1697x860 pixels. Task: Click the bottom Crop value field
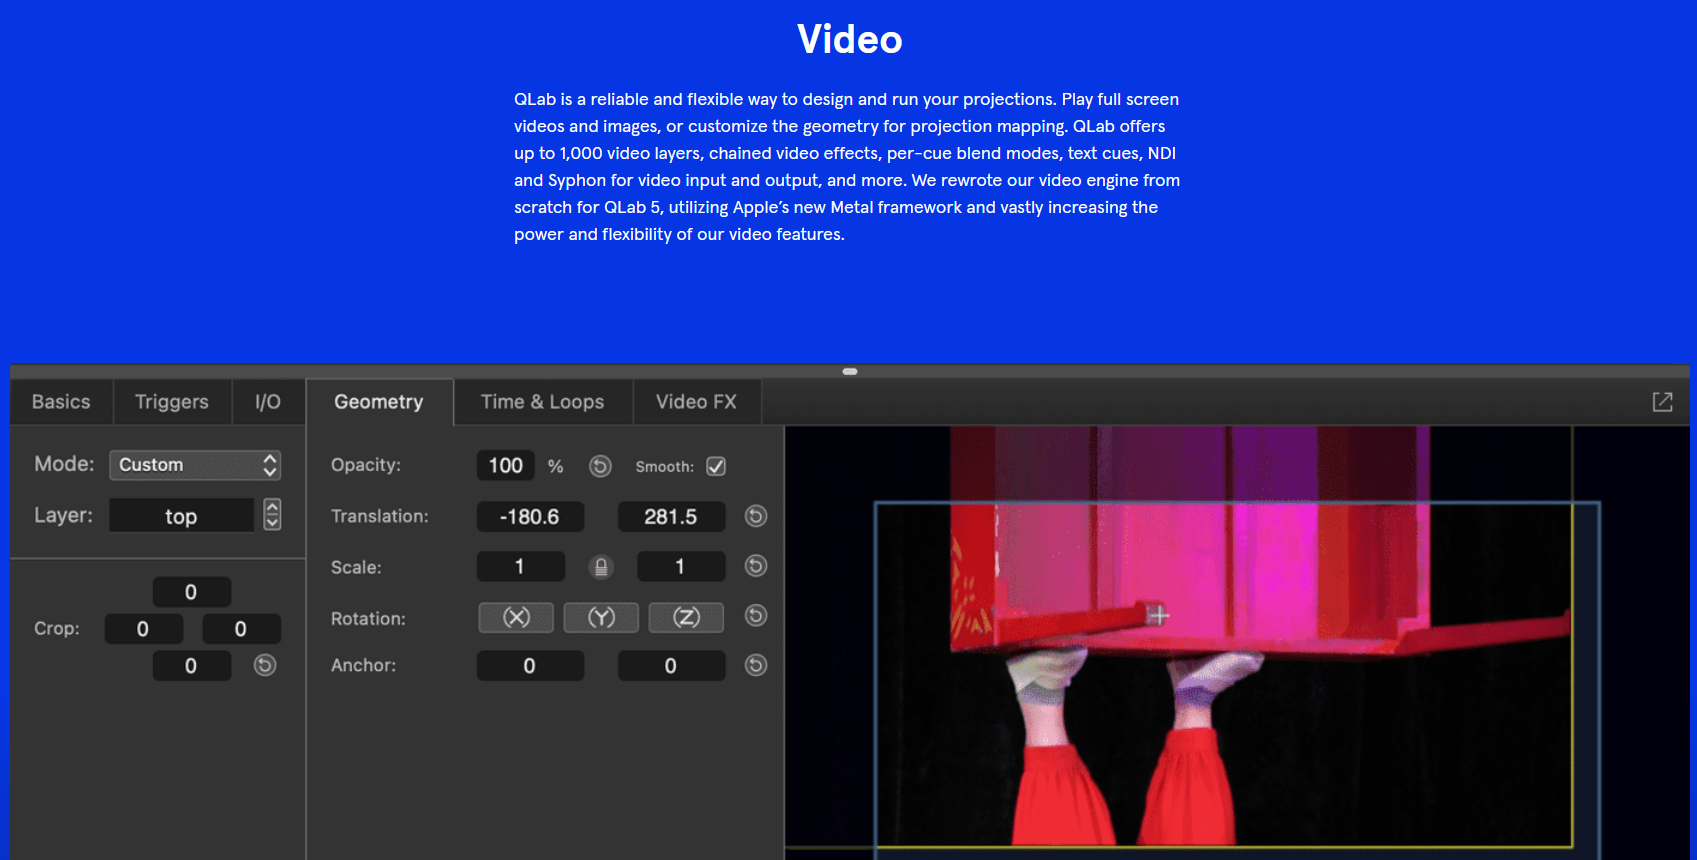pyautogui.click(x=191, y=666)
